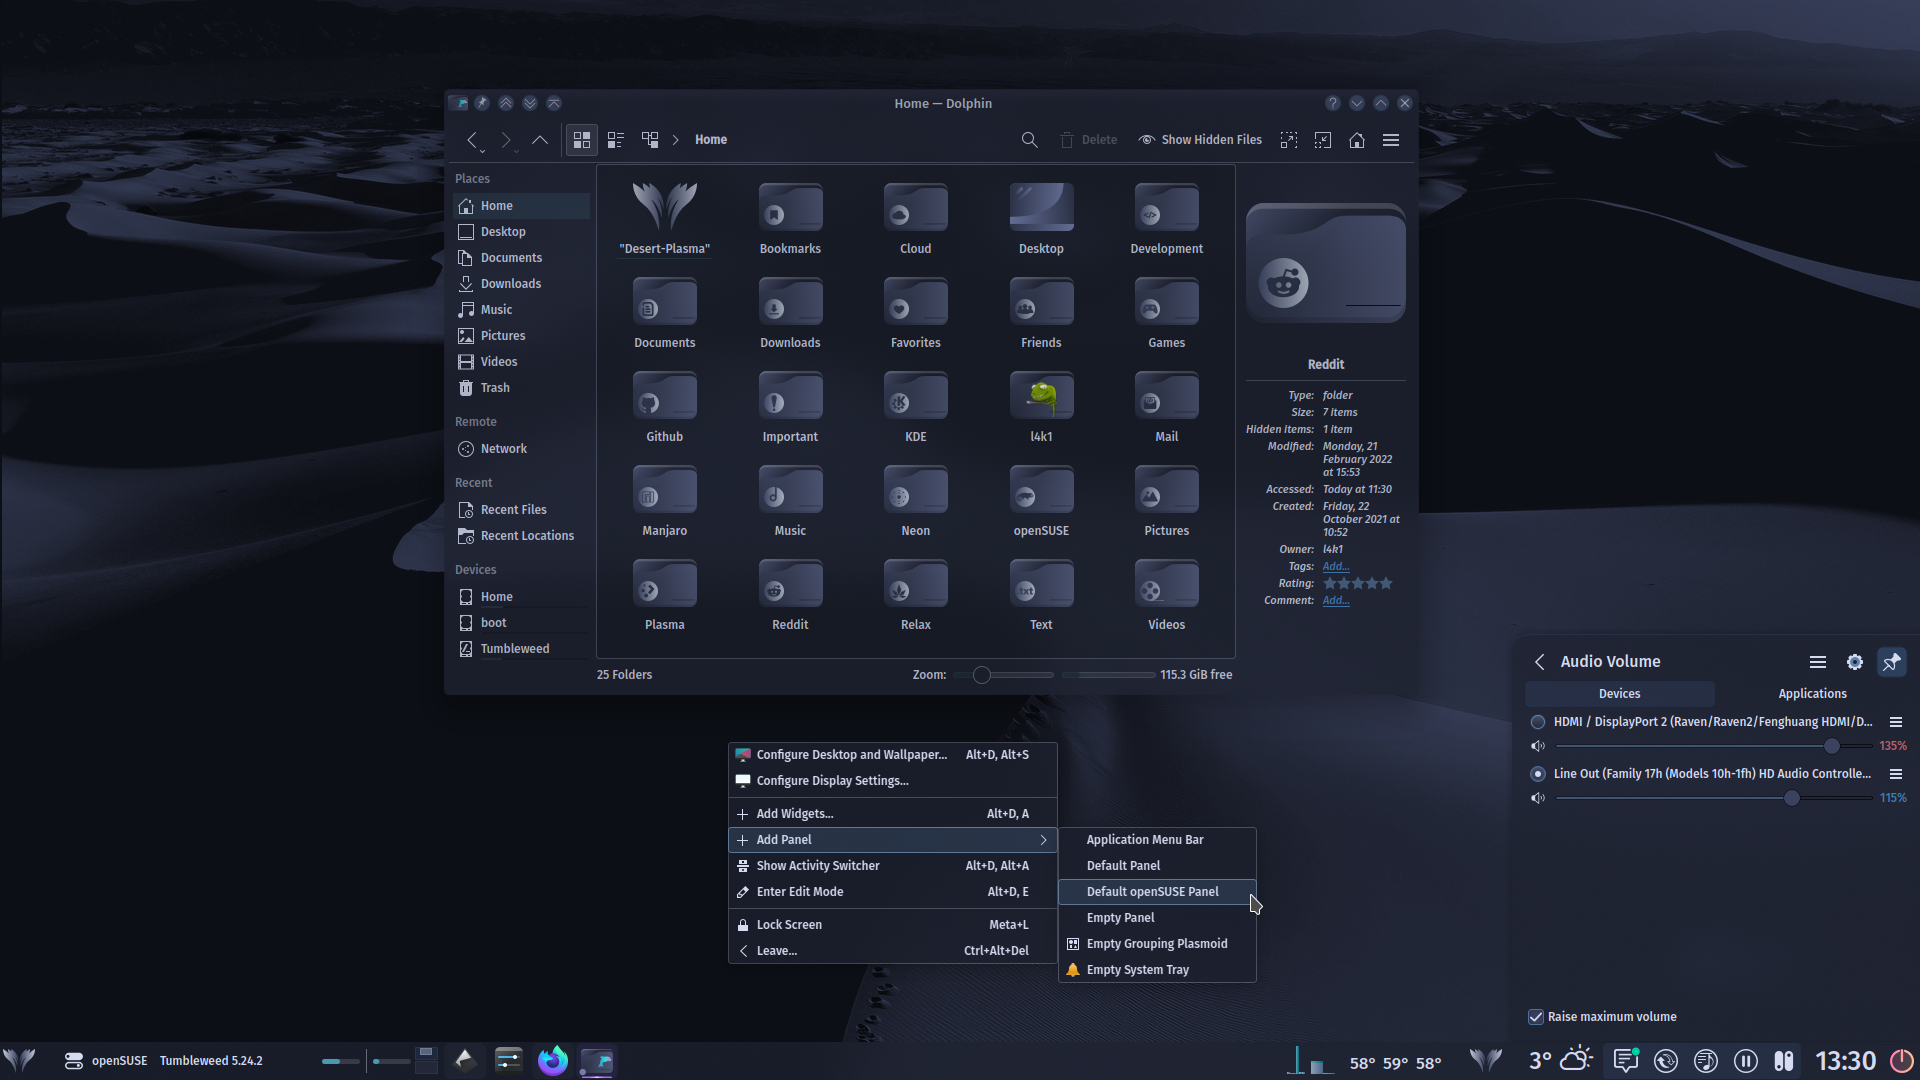Switch Dolphin to Compact view mode
The height and width of the screenshot is (1080, 1920).
616,140
